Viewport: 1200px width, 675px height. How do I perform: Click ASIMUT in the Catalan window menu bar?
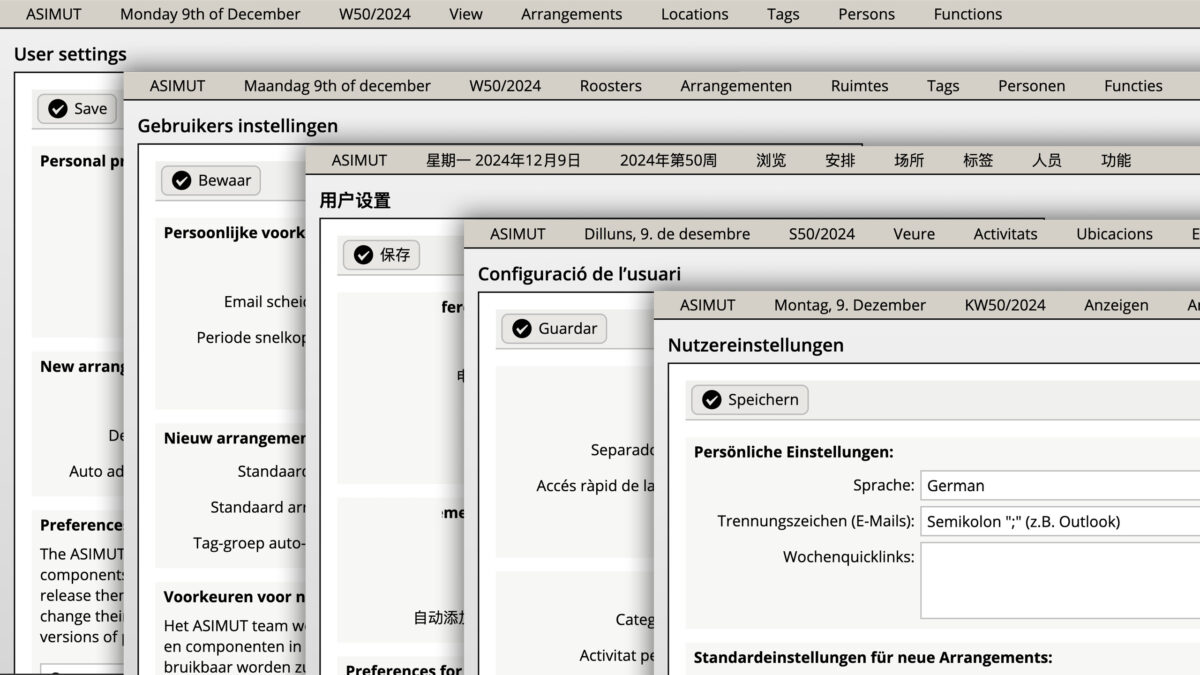pyautogui.click(x=517, y=233)
